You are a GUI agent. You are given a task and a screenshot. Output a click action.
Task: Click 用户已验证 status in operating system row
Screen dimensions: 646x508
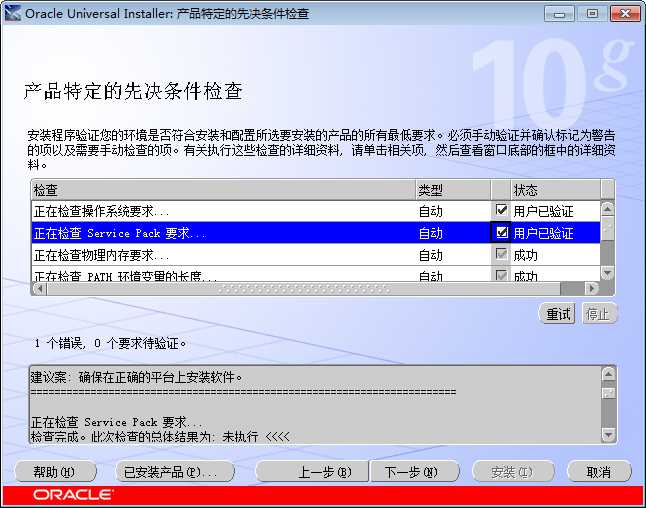(x=543, y=211)
